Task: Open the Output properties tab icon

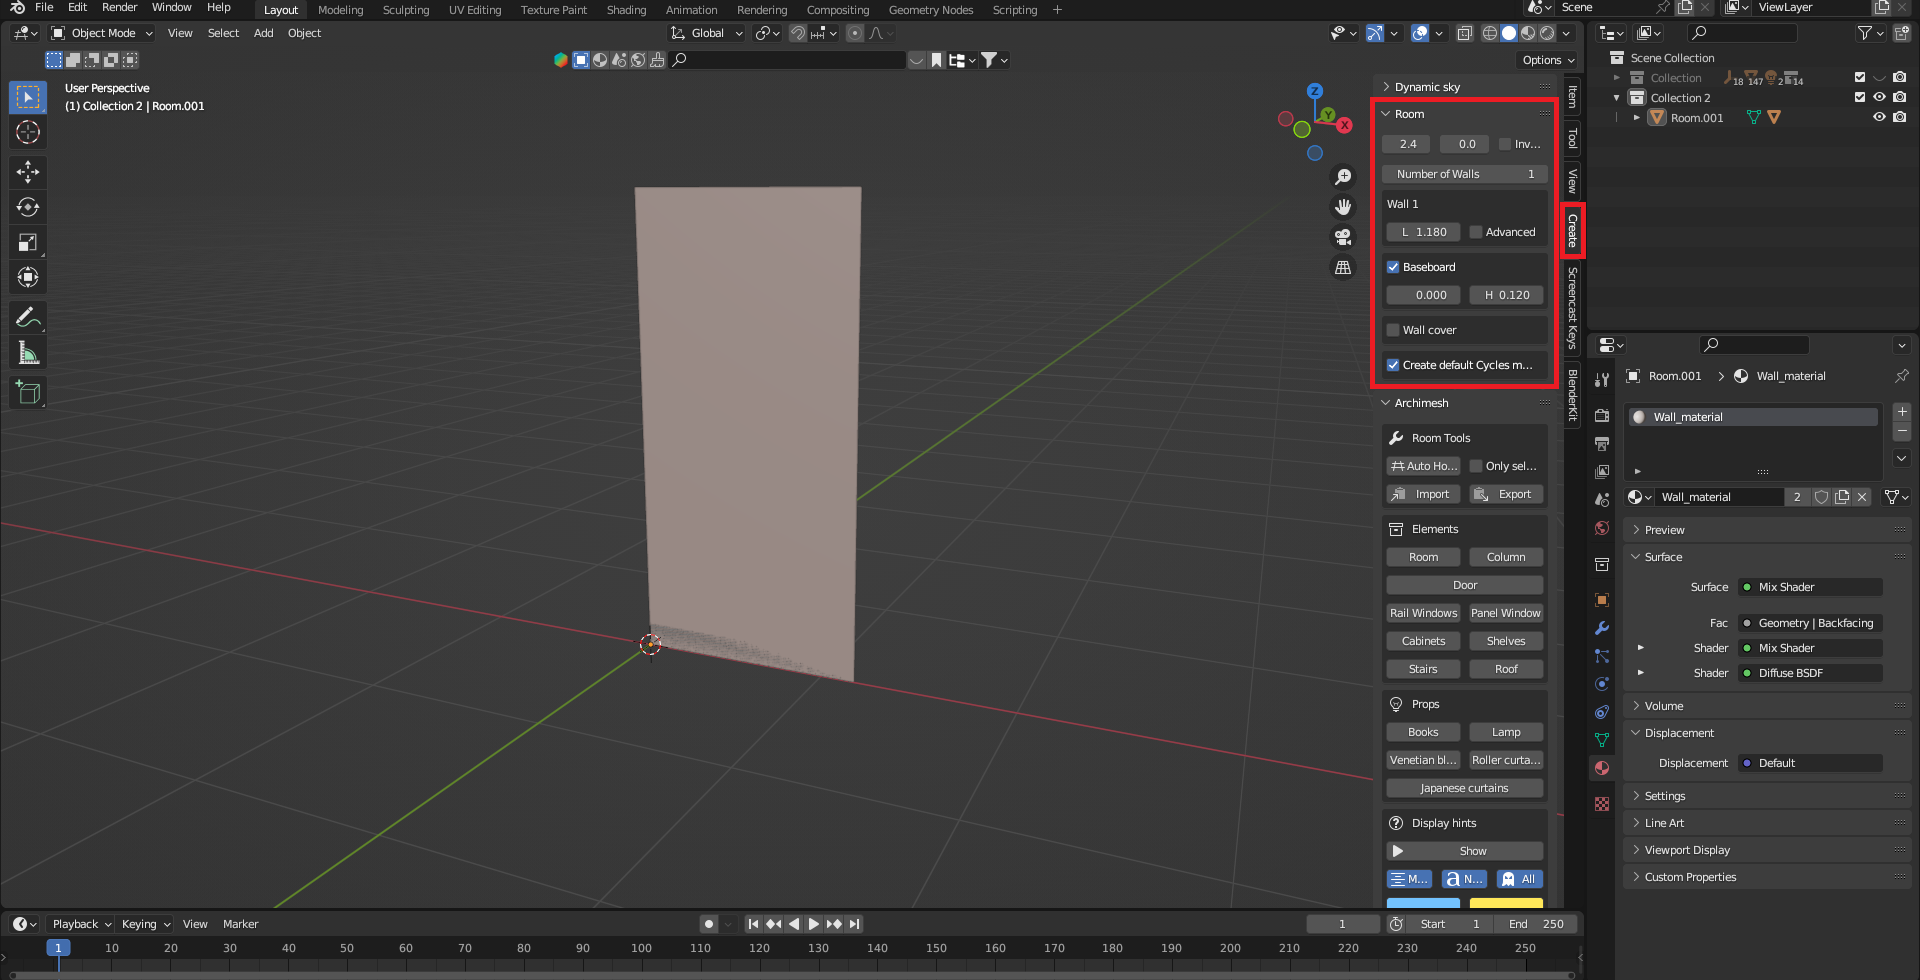Action: click(x=1602, y=443)
